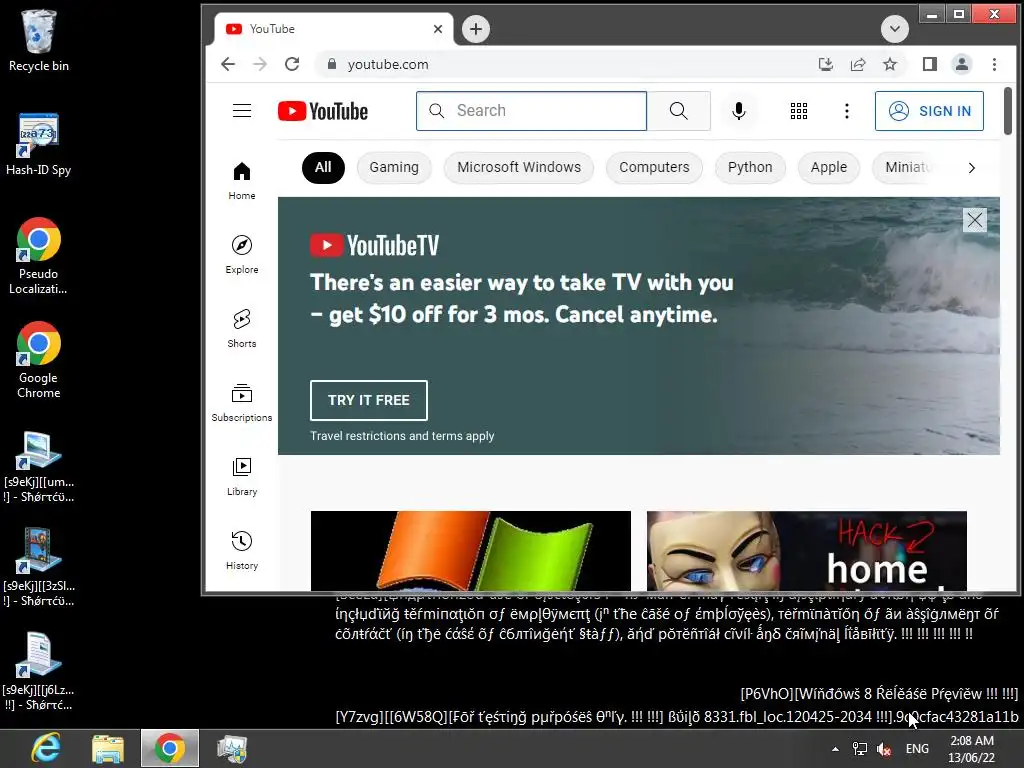Select the Apple filter chip
Image resolution: width=1024 pixels, height=768 pixels.
(x=829, y=167)
